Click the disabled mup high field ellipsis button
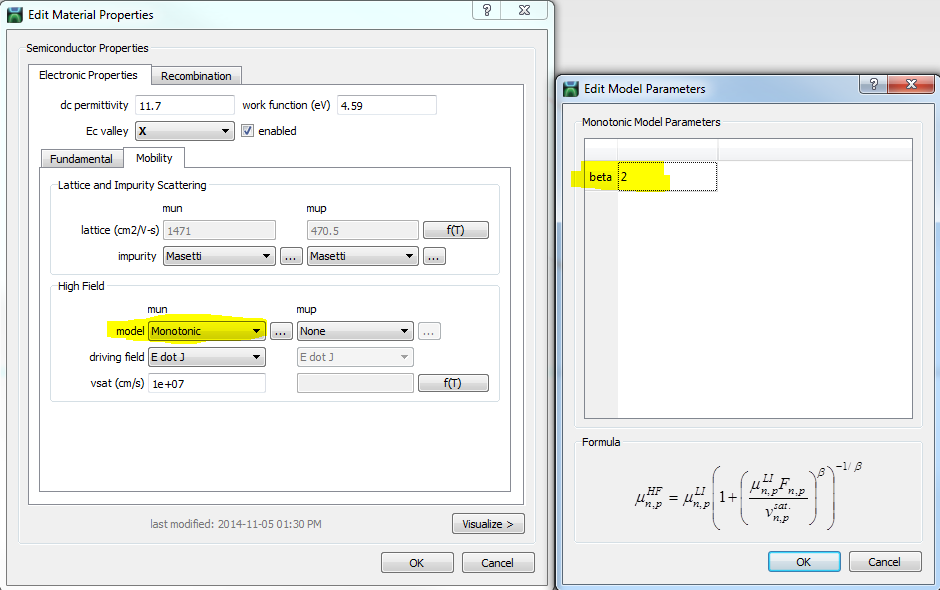Image resolution: width=940 pixels, height=590 pixels. (x=429, y=331)
